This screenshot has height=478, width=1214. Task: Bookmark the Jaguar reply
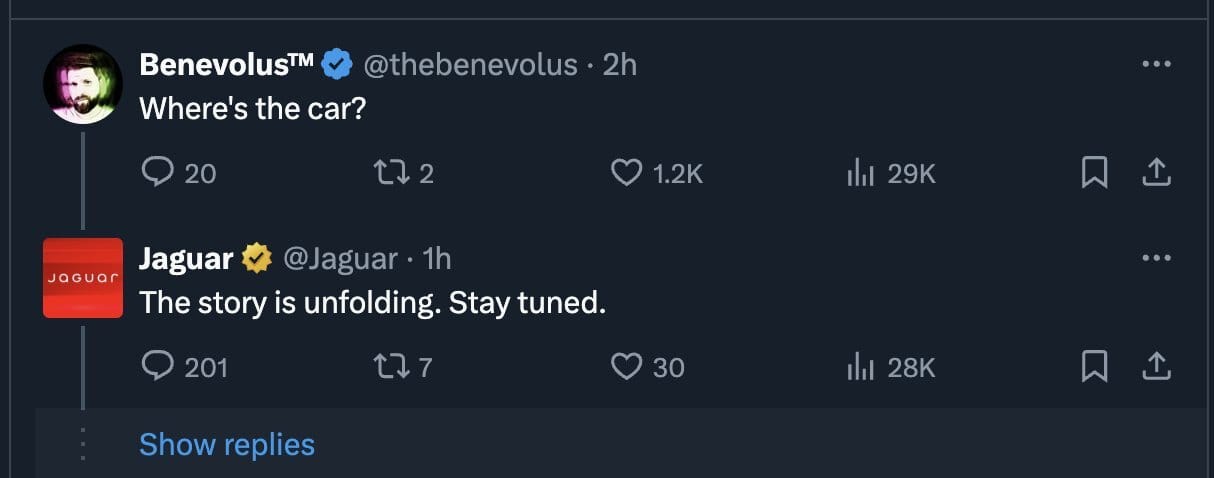pos(1095,367)
